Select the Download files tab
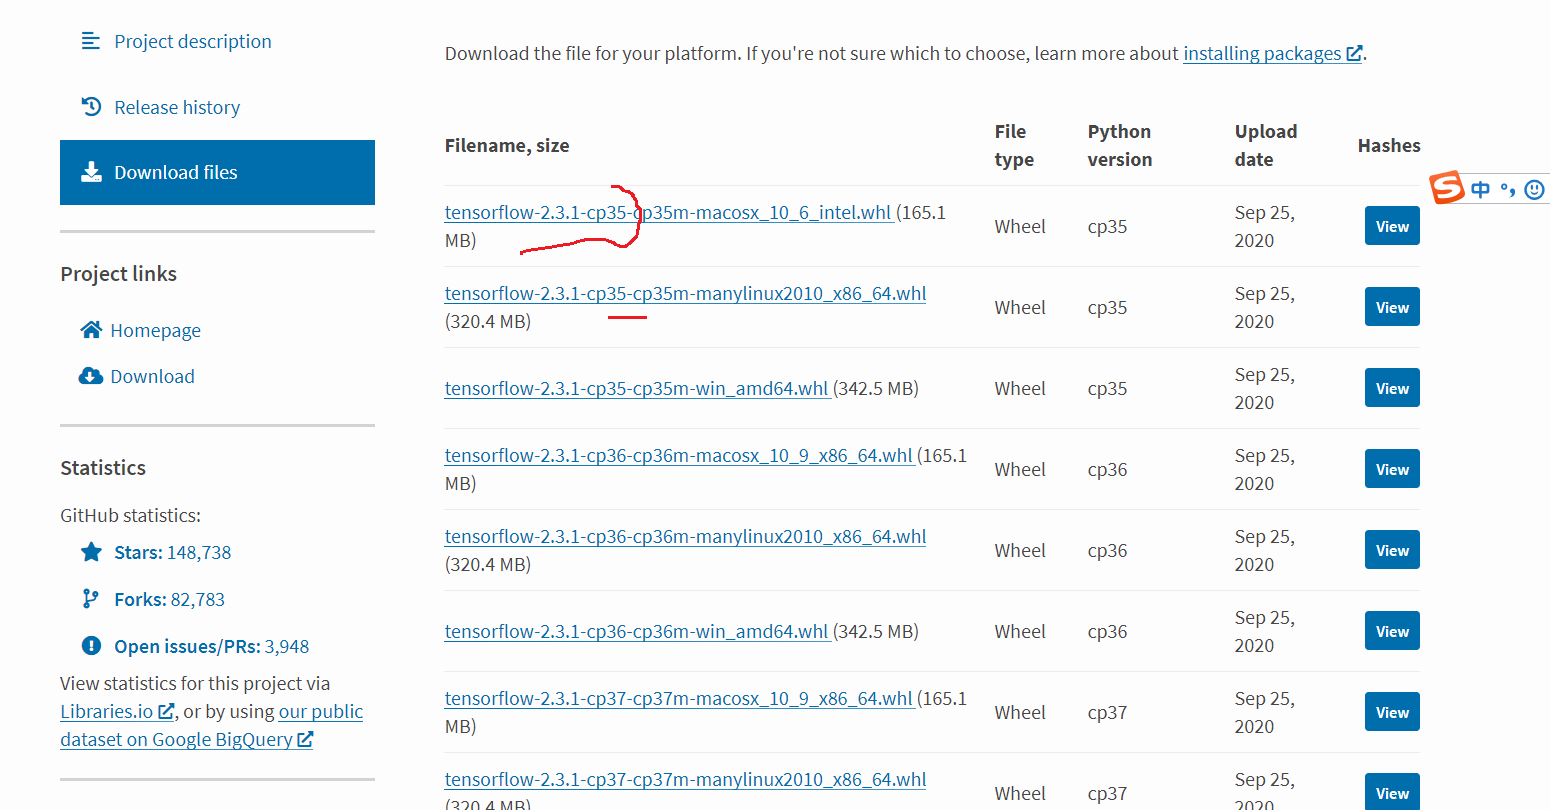 click(x=217, y=172)
